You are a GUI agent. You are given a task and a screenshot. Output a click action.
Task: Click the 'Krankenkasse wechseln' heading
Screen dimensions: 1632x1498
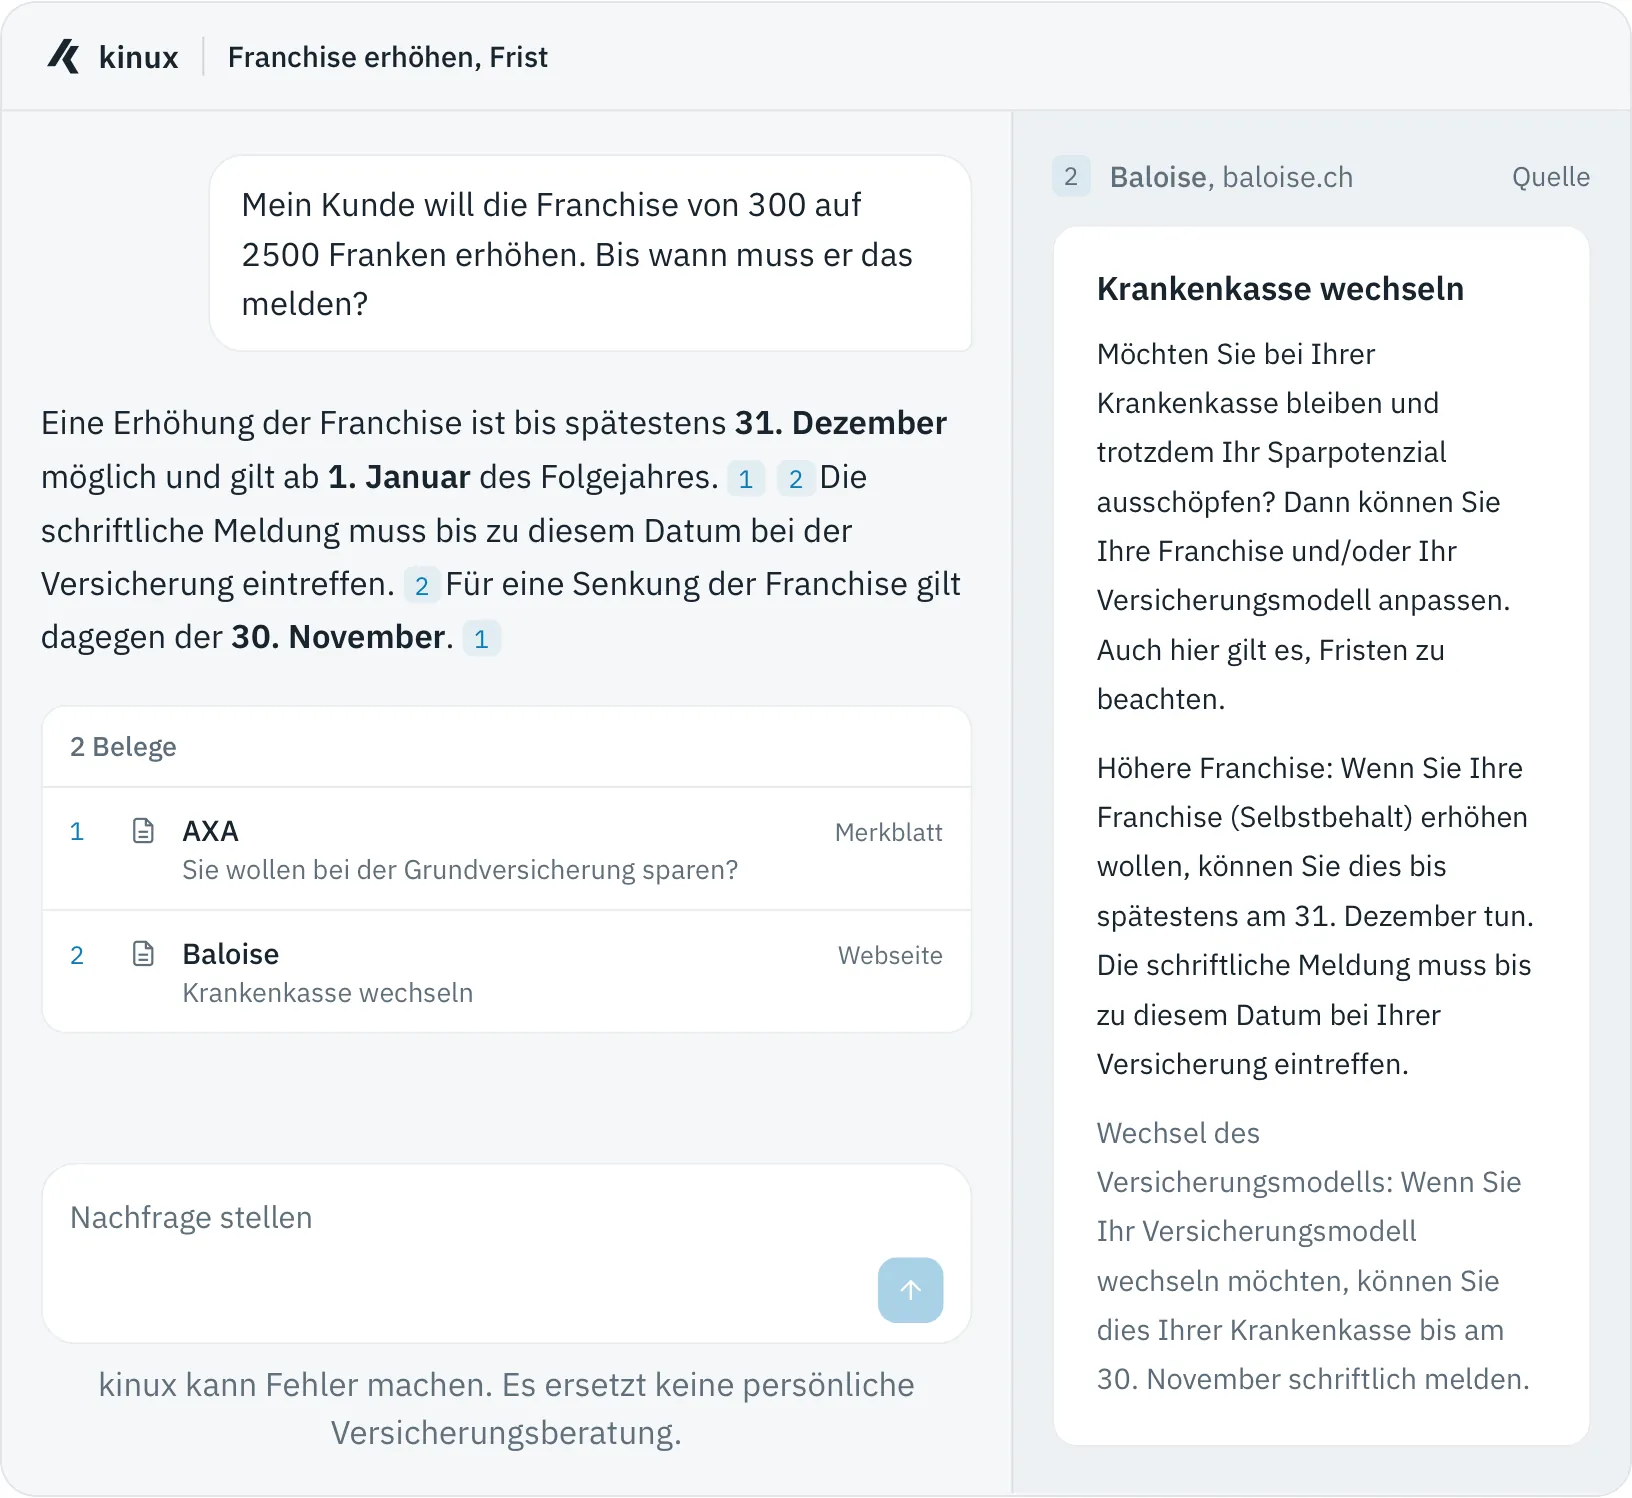1280,289
